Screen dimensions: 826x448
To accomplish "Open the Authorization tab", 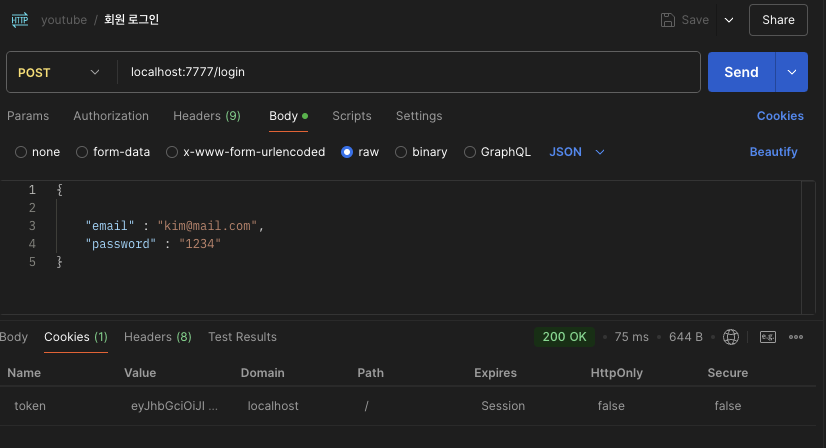I will point(111,116).
